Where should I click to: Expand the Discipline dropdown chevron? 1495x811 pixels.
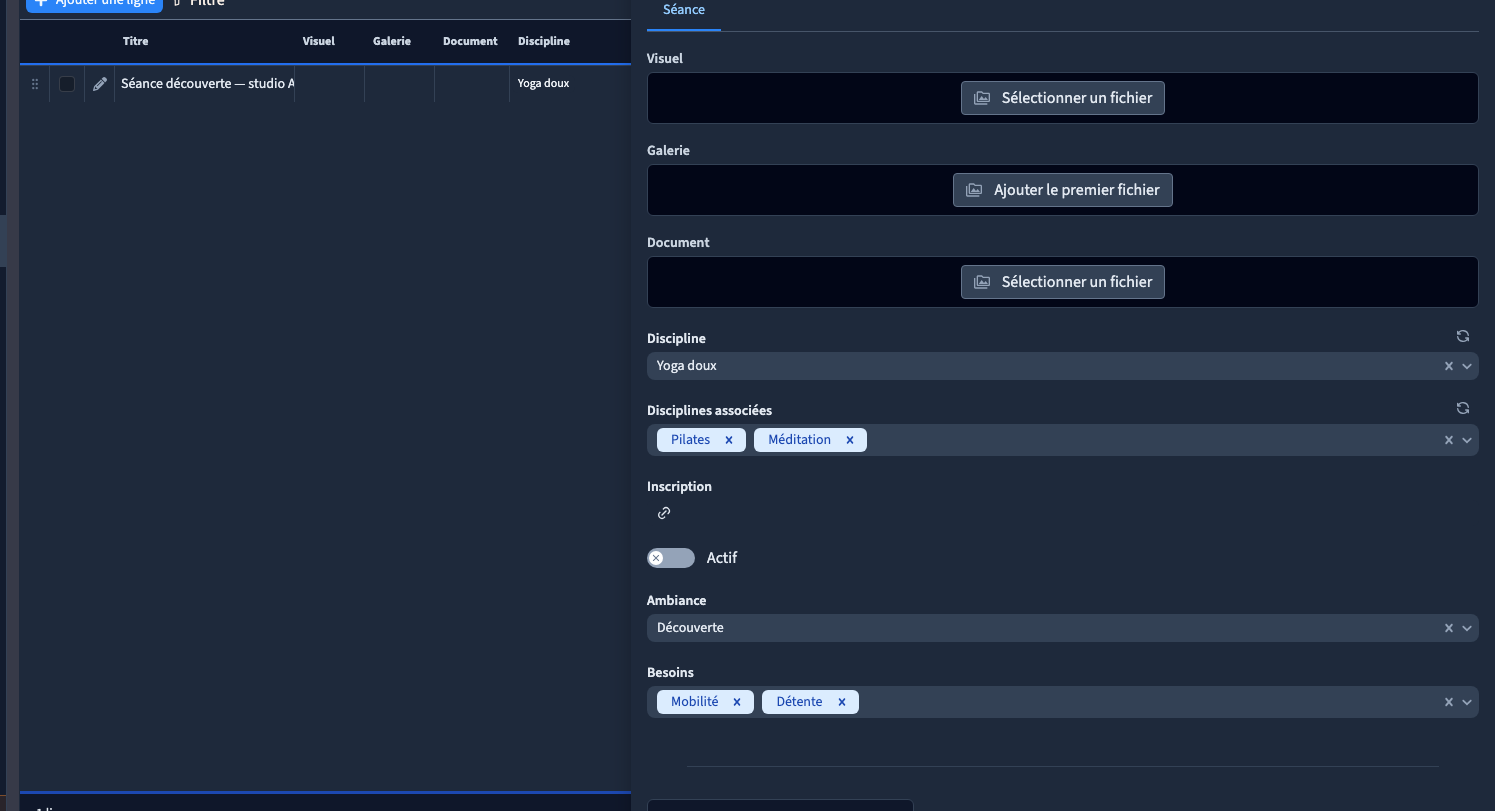1467,366
